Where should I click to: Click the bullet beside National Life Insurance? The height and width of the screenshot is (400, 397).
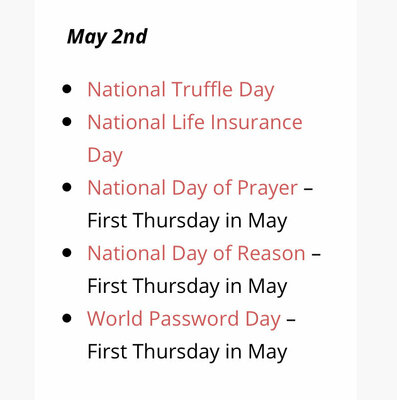point(67,122)
